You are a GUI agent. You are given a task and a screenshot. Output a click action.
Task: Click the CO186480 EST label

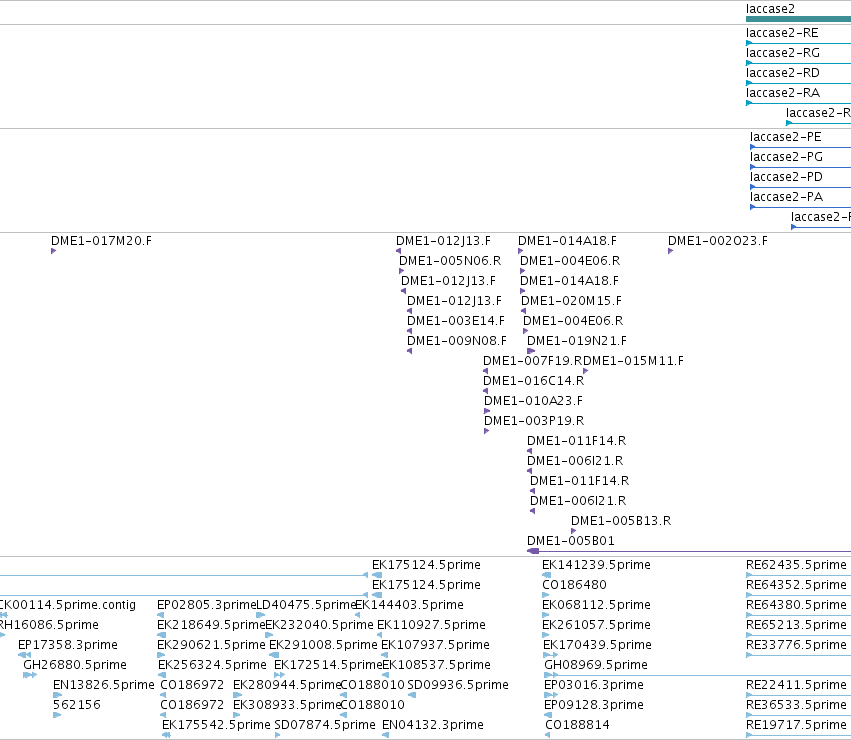point(575,585)
